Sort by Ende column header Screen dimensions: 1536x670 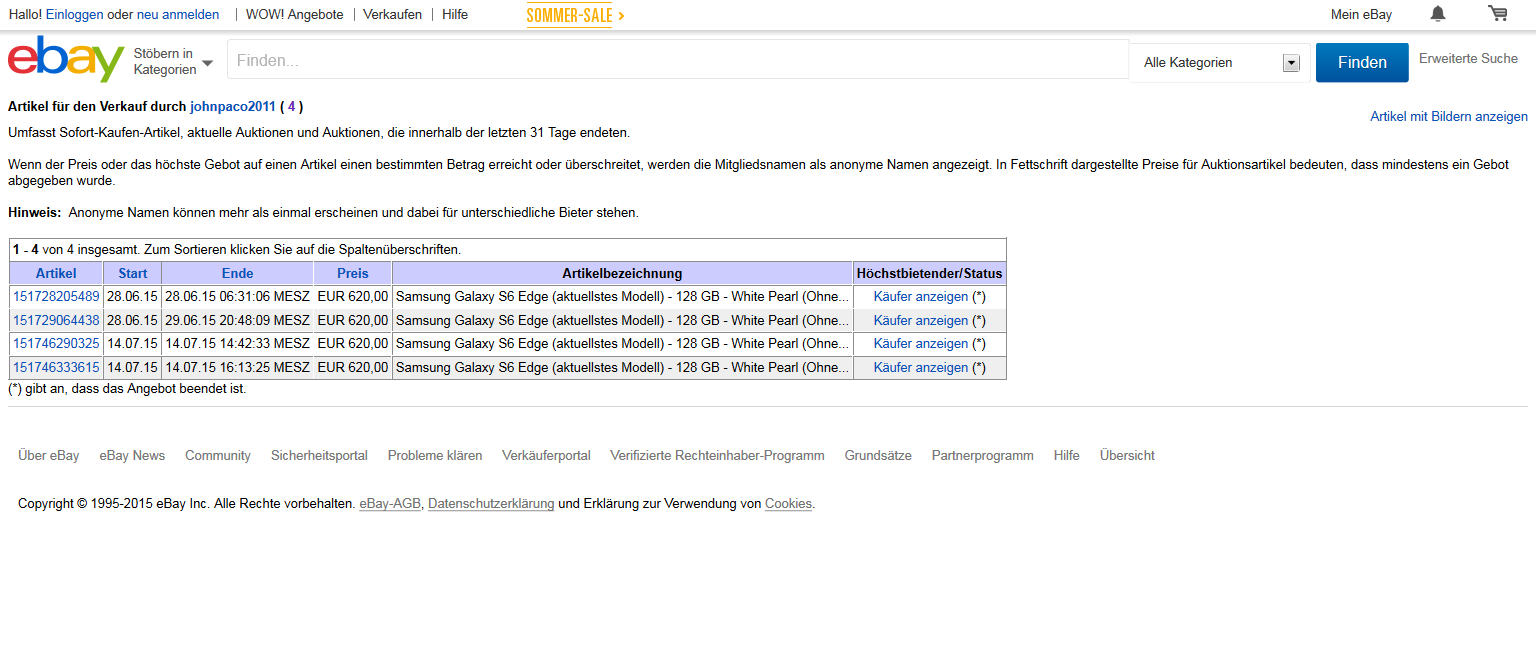pos(237,273)
